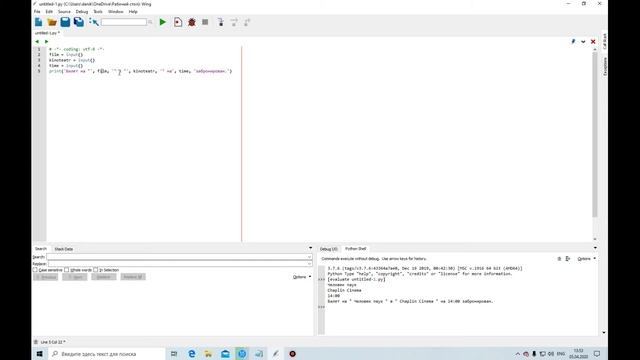Step out of the function using the toolbar icon
This screenshot has height=360, width=640.
click(247, 22)
